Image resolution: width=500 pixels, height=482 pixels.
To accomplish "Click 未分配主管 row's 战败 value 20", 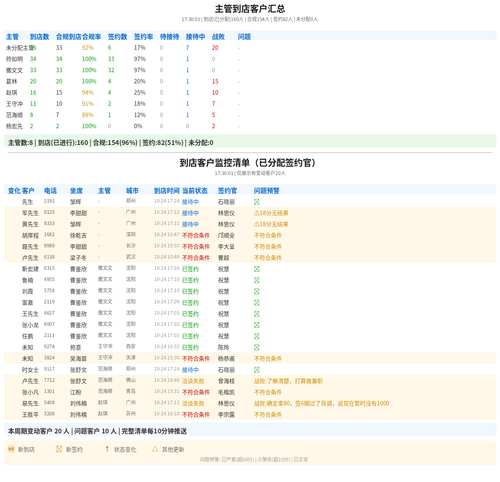I will [215, 48].
